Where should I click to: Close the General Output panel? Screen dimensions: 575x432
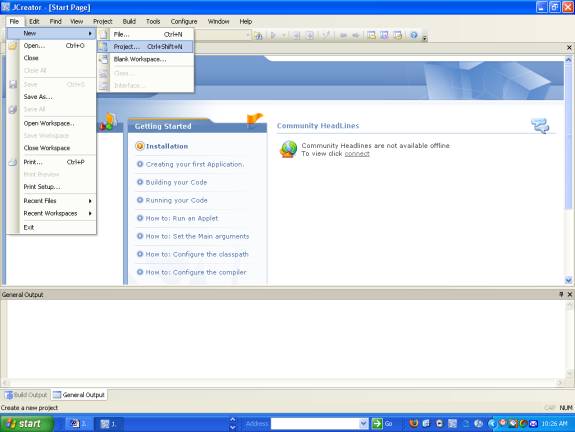point(570,294)
